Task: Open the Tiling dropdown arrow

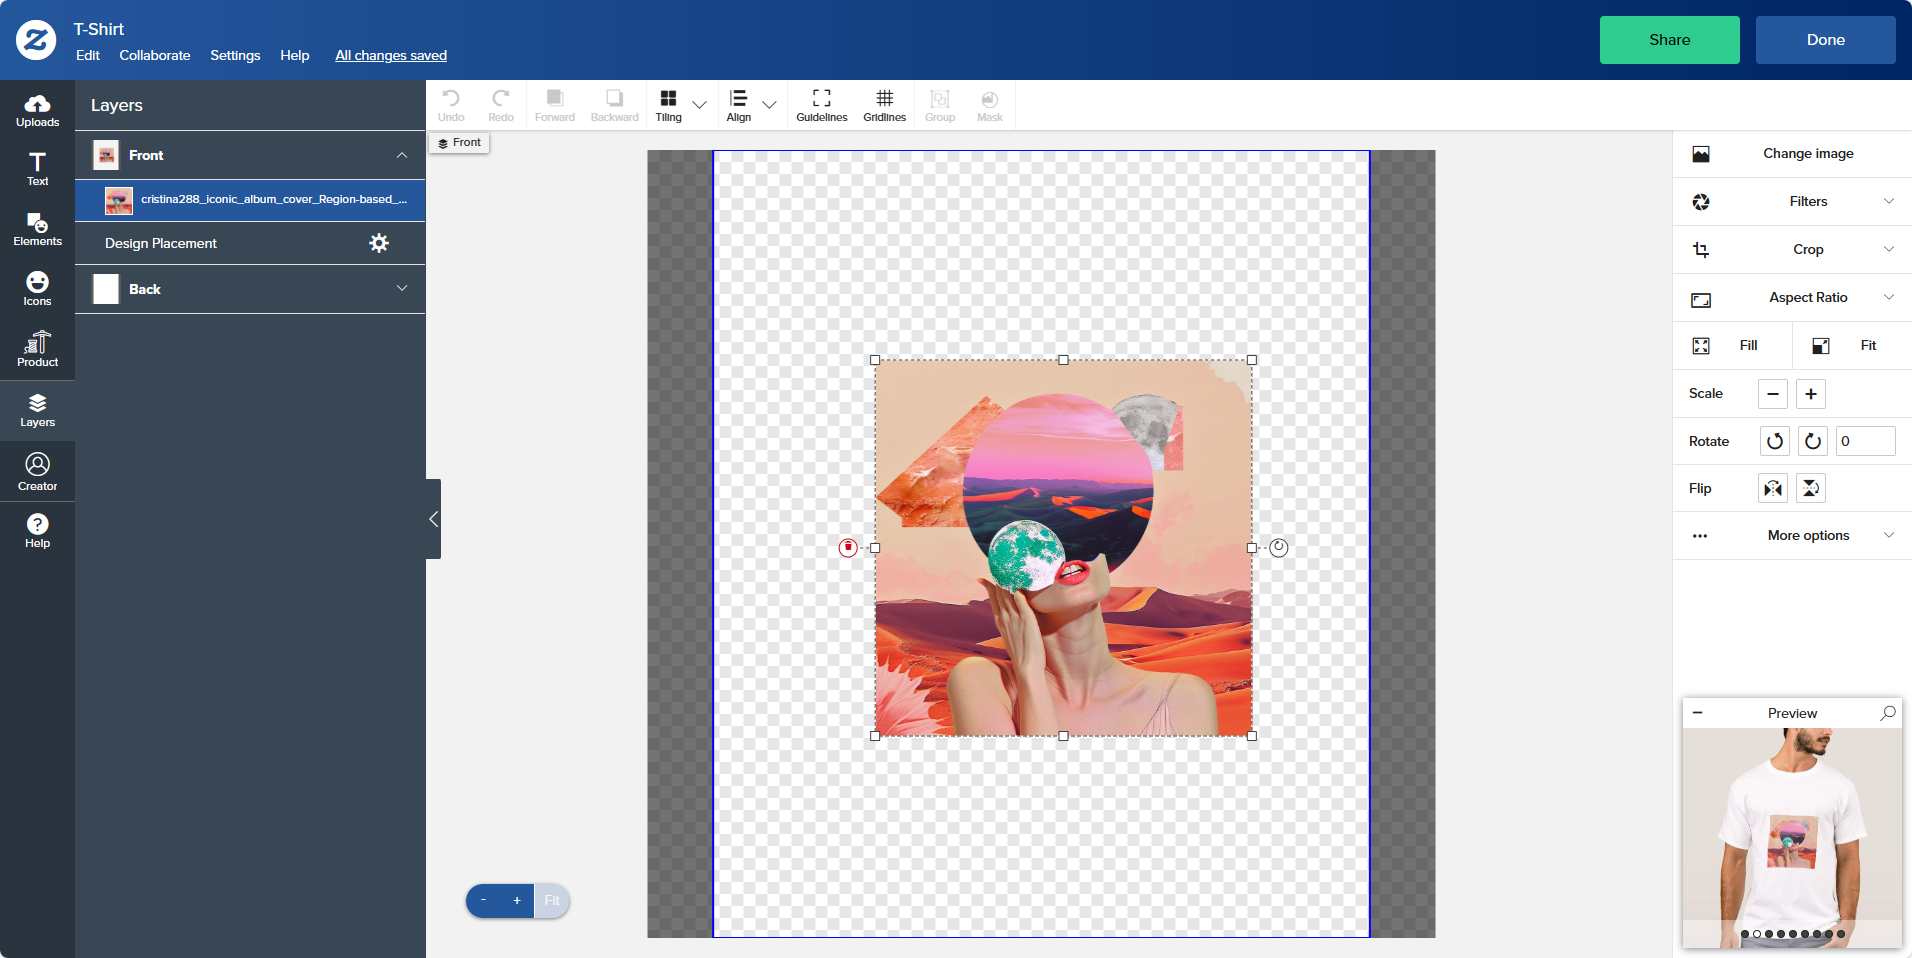Action: [x=700, y=104]
